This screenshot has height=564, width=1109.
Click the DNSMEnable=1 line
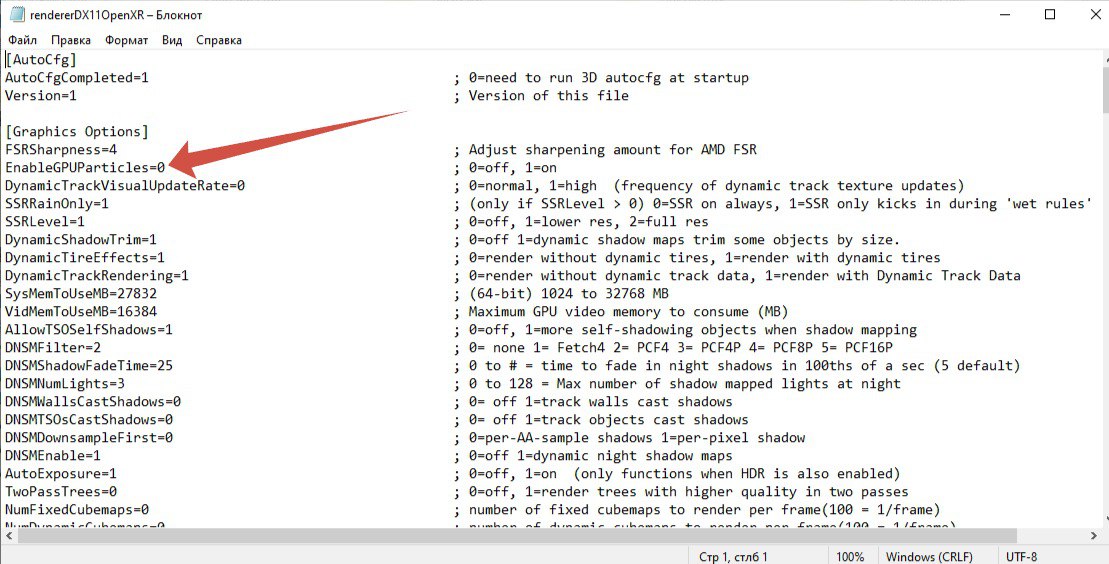[53, 456]
